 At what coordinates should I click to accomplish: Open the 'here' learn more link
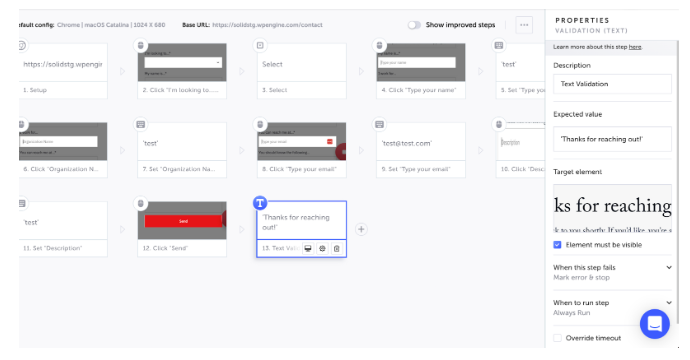tap(635, 47)
